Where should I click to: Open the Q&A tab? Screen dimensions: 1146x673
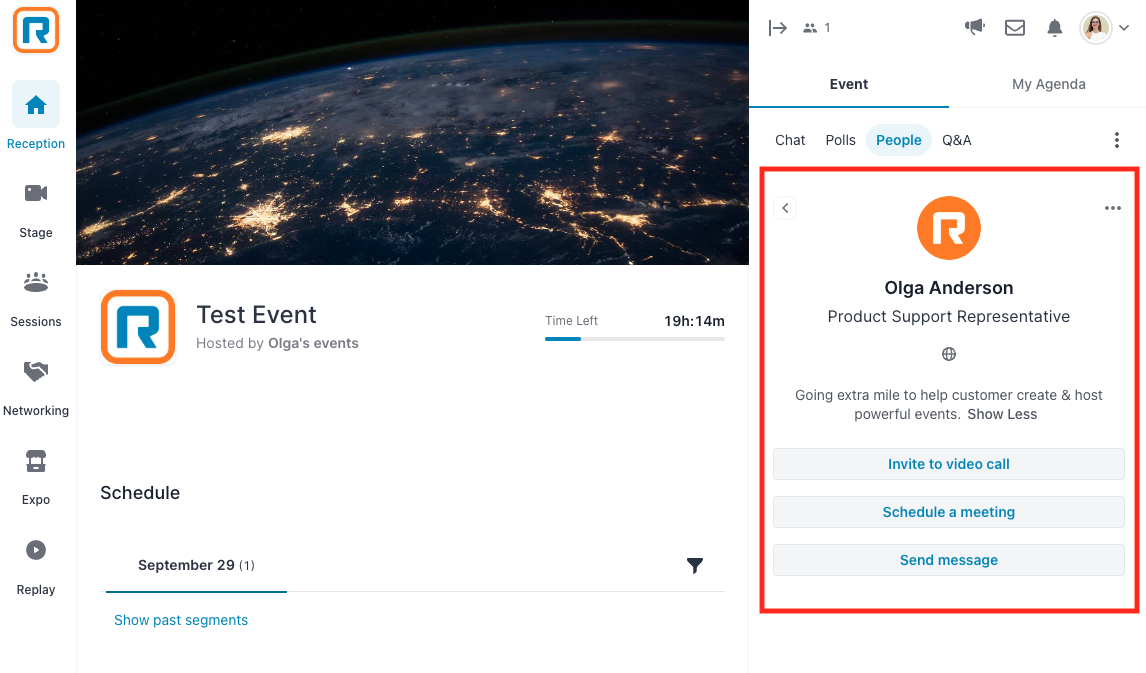(x=957, y=140)
